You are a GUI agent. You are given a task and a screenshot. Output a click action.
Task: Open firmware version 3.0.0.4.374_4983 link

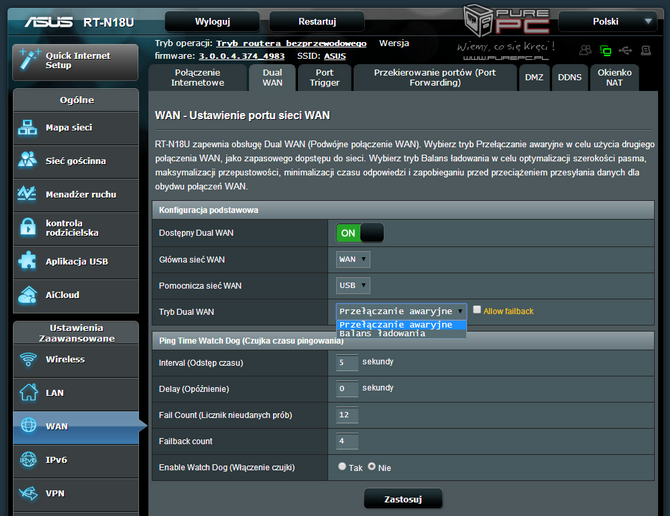tap(241, 56)
